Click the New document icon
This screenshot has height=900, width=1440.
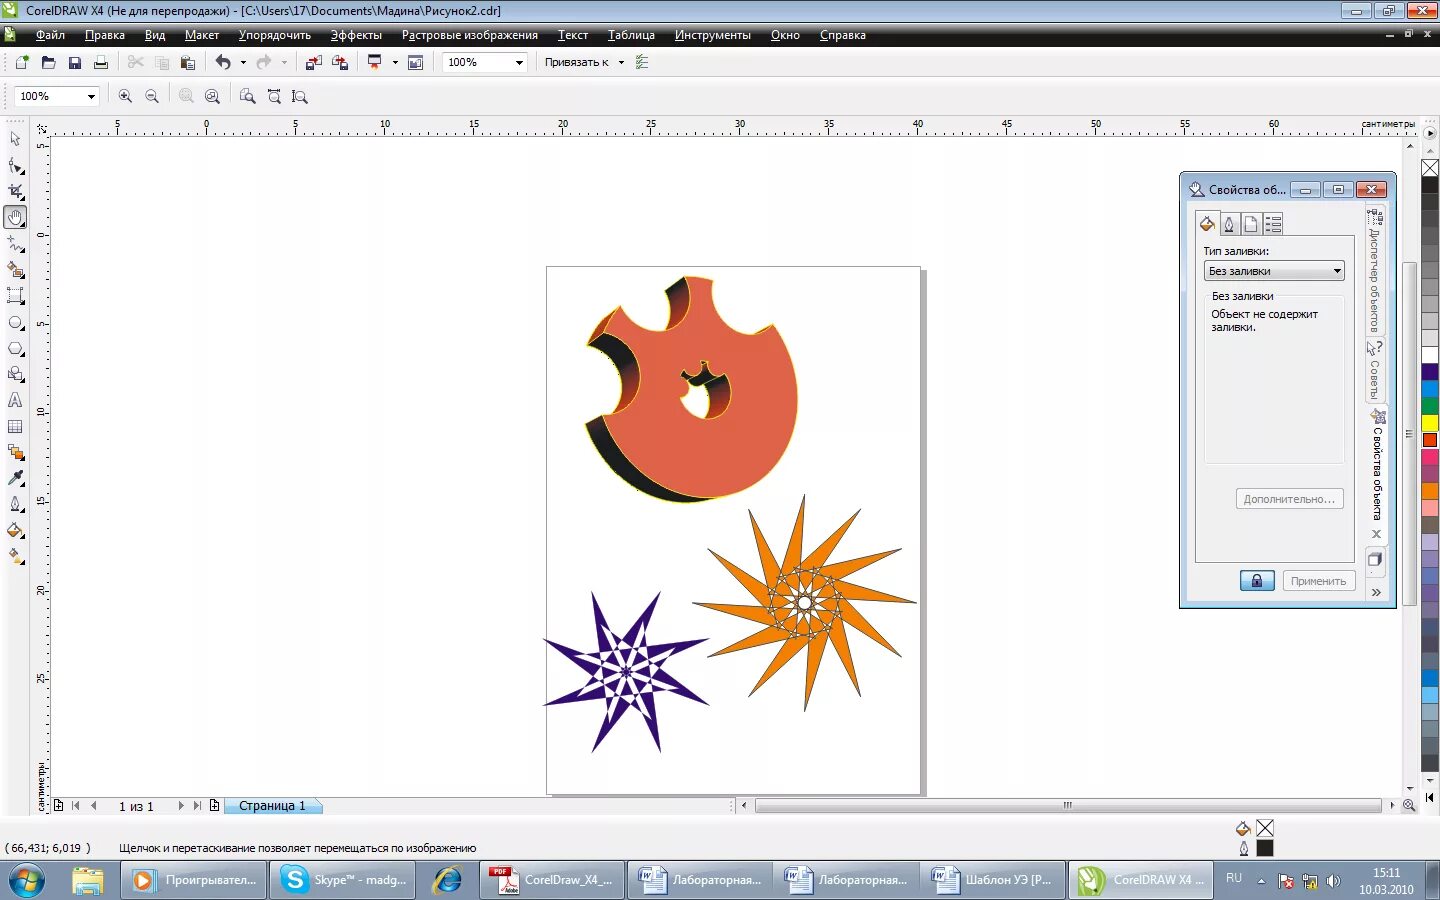coord(22,62)
